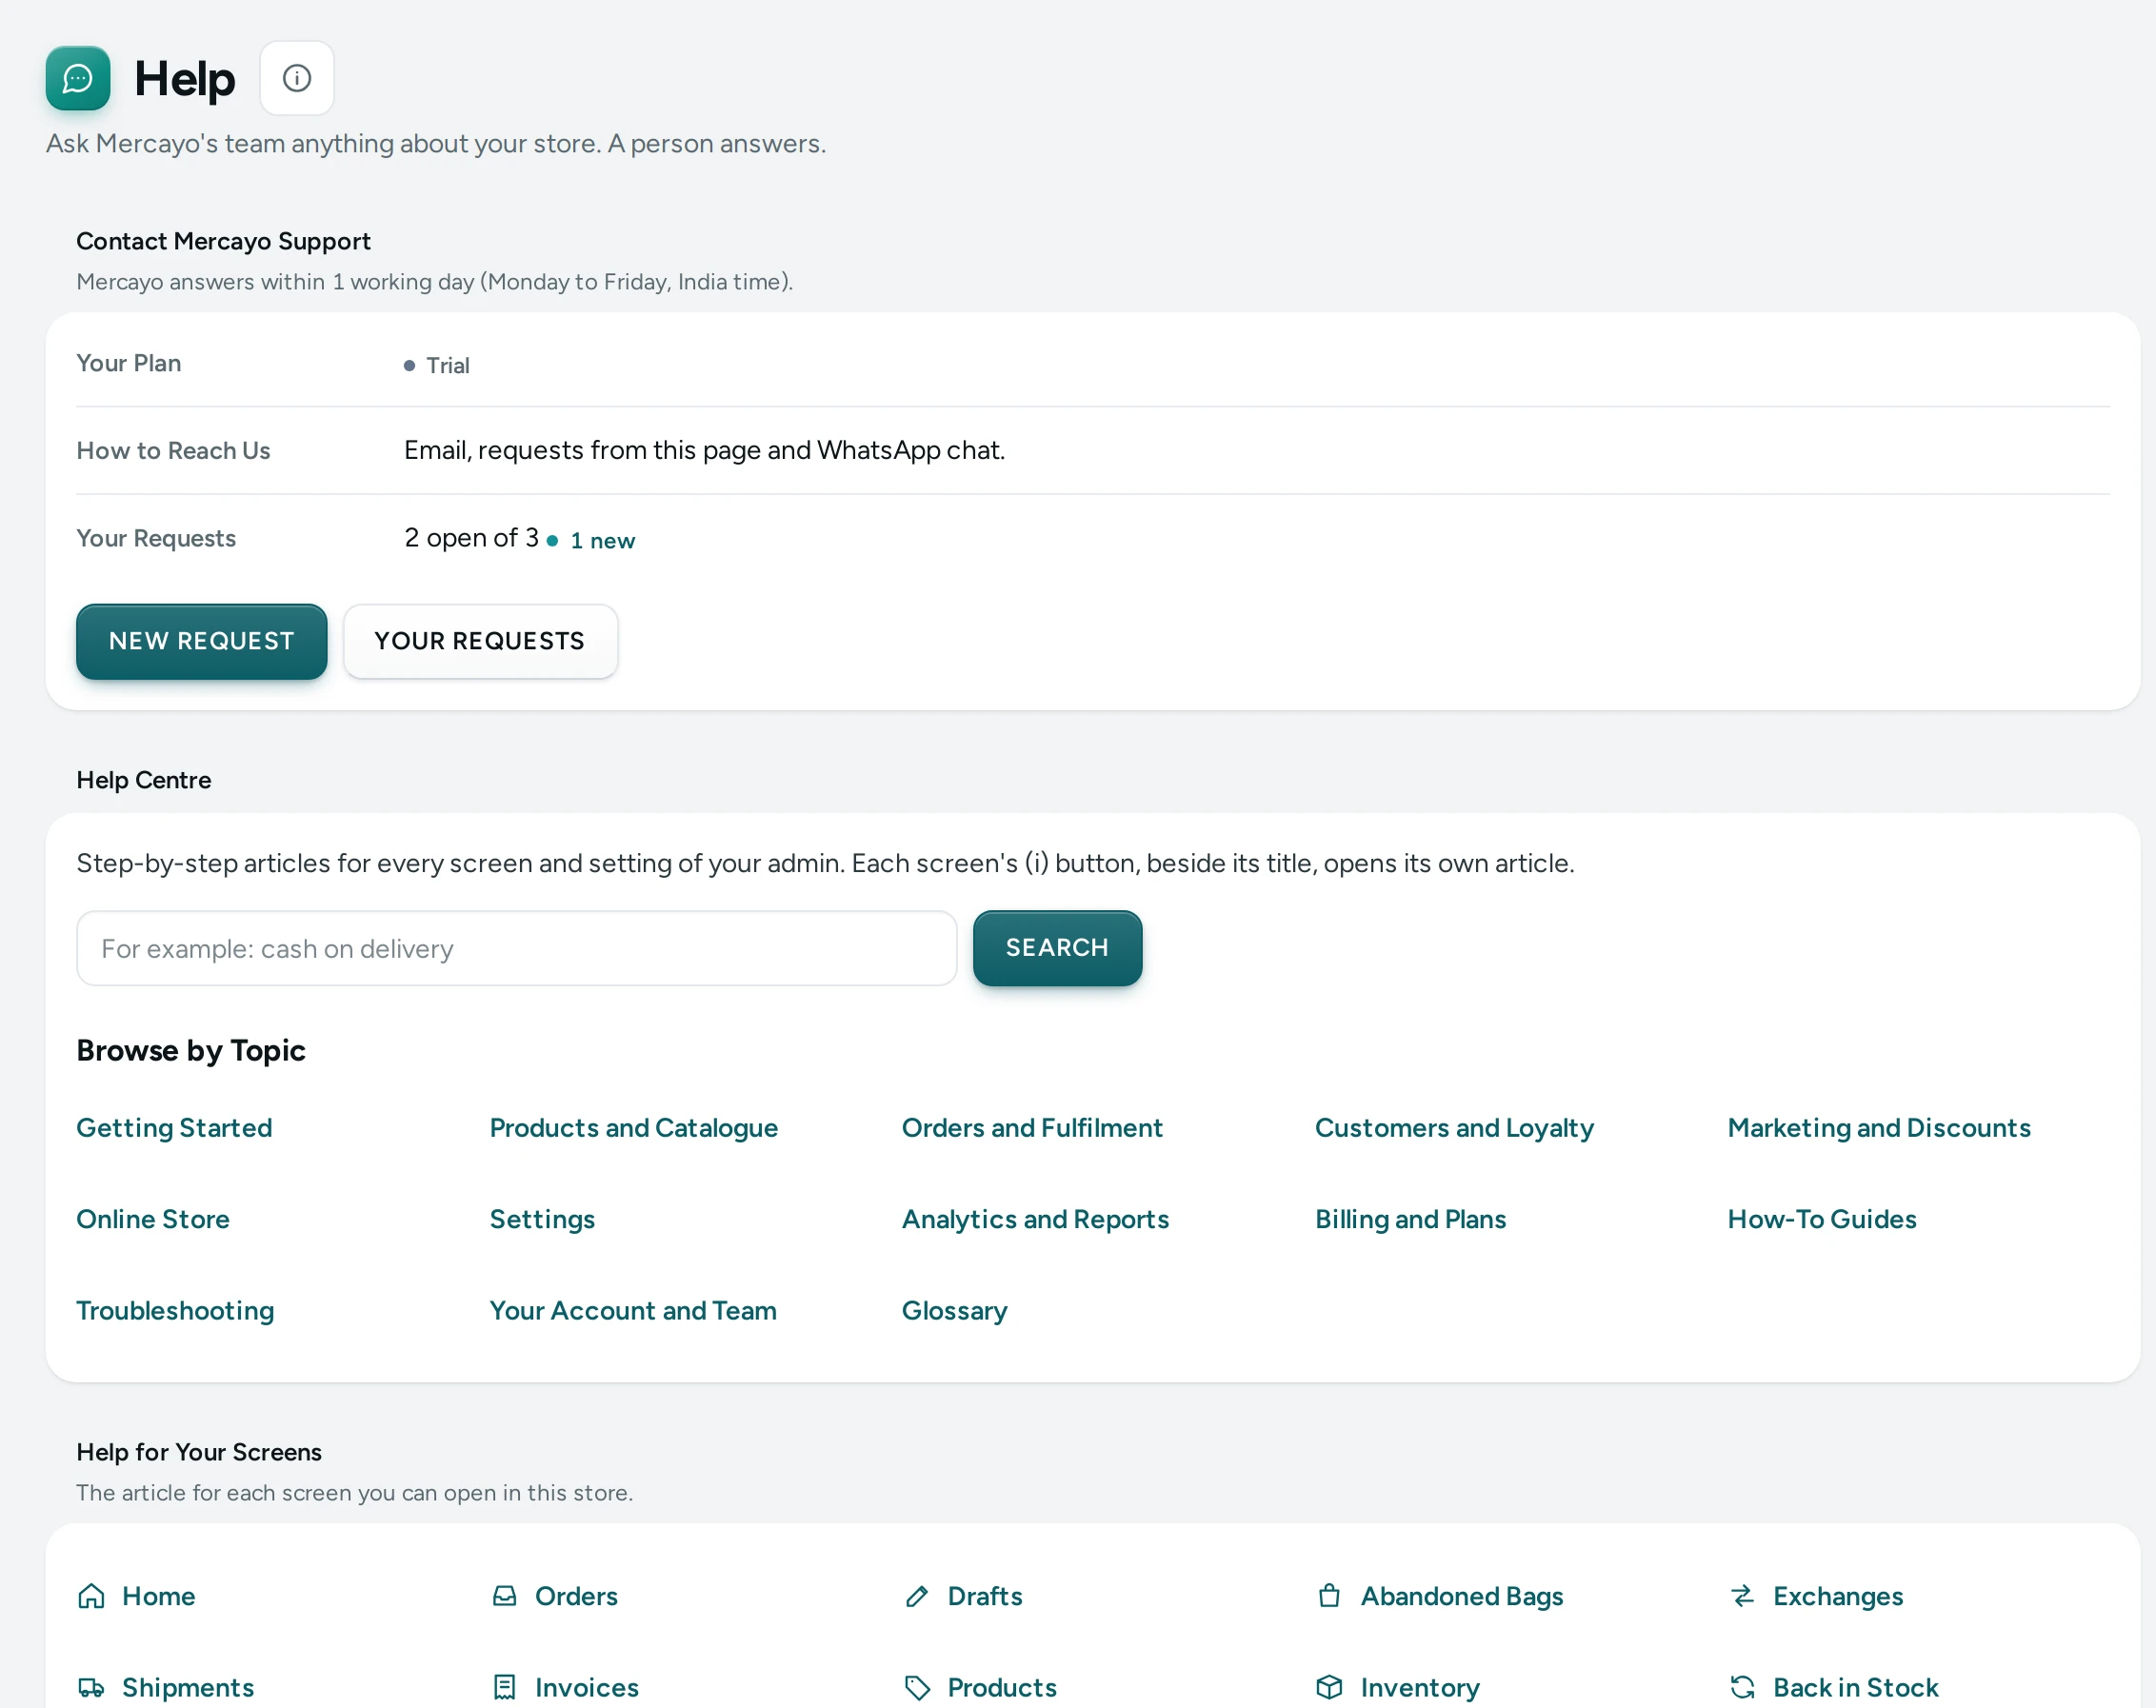
Task: Click the Drafts pencil icon
Action: point(917,1596)
